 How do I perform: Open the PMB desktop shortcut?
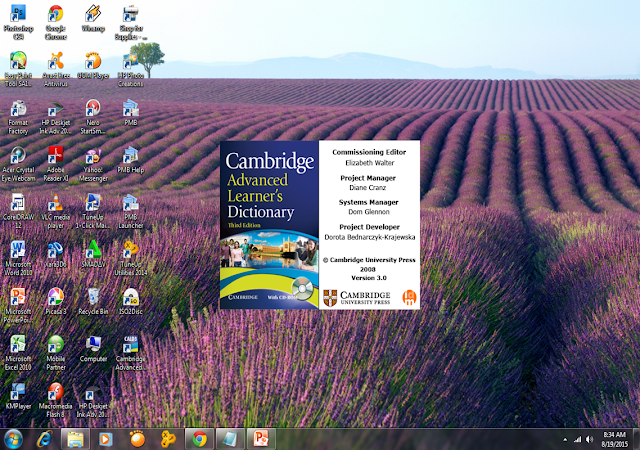click(x=131, y=113)
